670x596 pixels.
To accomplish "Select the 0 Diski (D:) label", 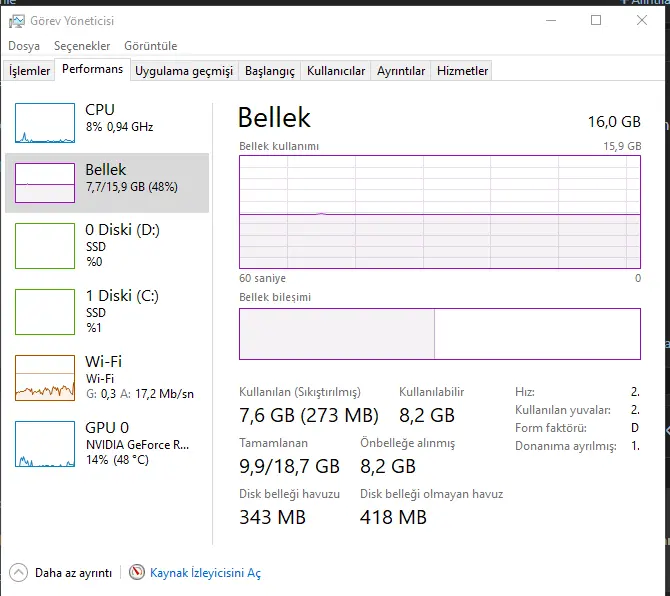I will pyautogui.click(x=122, y=230).
